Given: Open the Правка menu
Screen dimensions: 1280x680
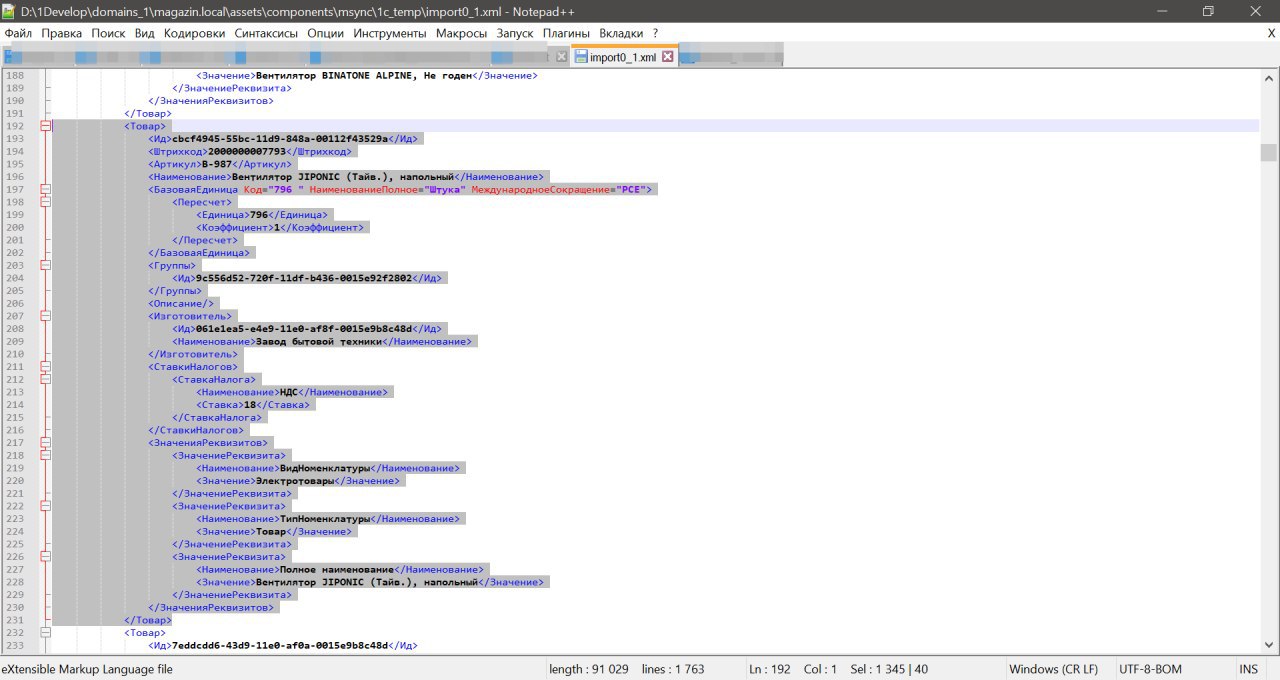Looking at the screenshot, I should coord(62,33).
